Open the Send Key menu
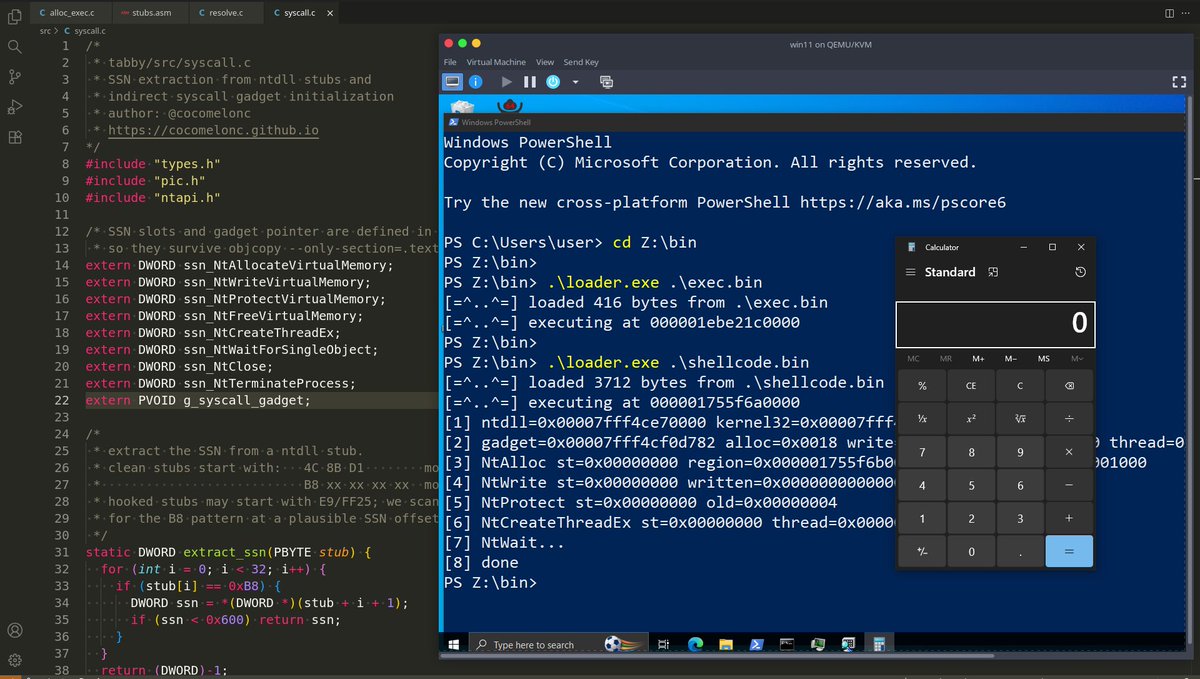The height and width of the screenshot is (679, 1200). click(581, 62)
